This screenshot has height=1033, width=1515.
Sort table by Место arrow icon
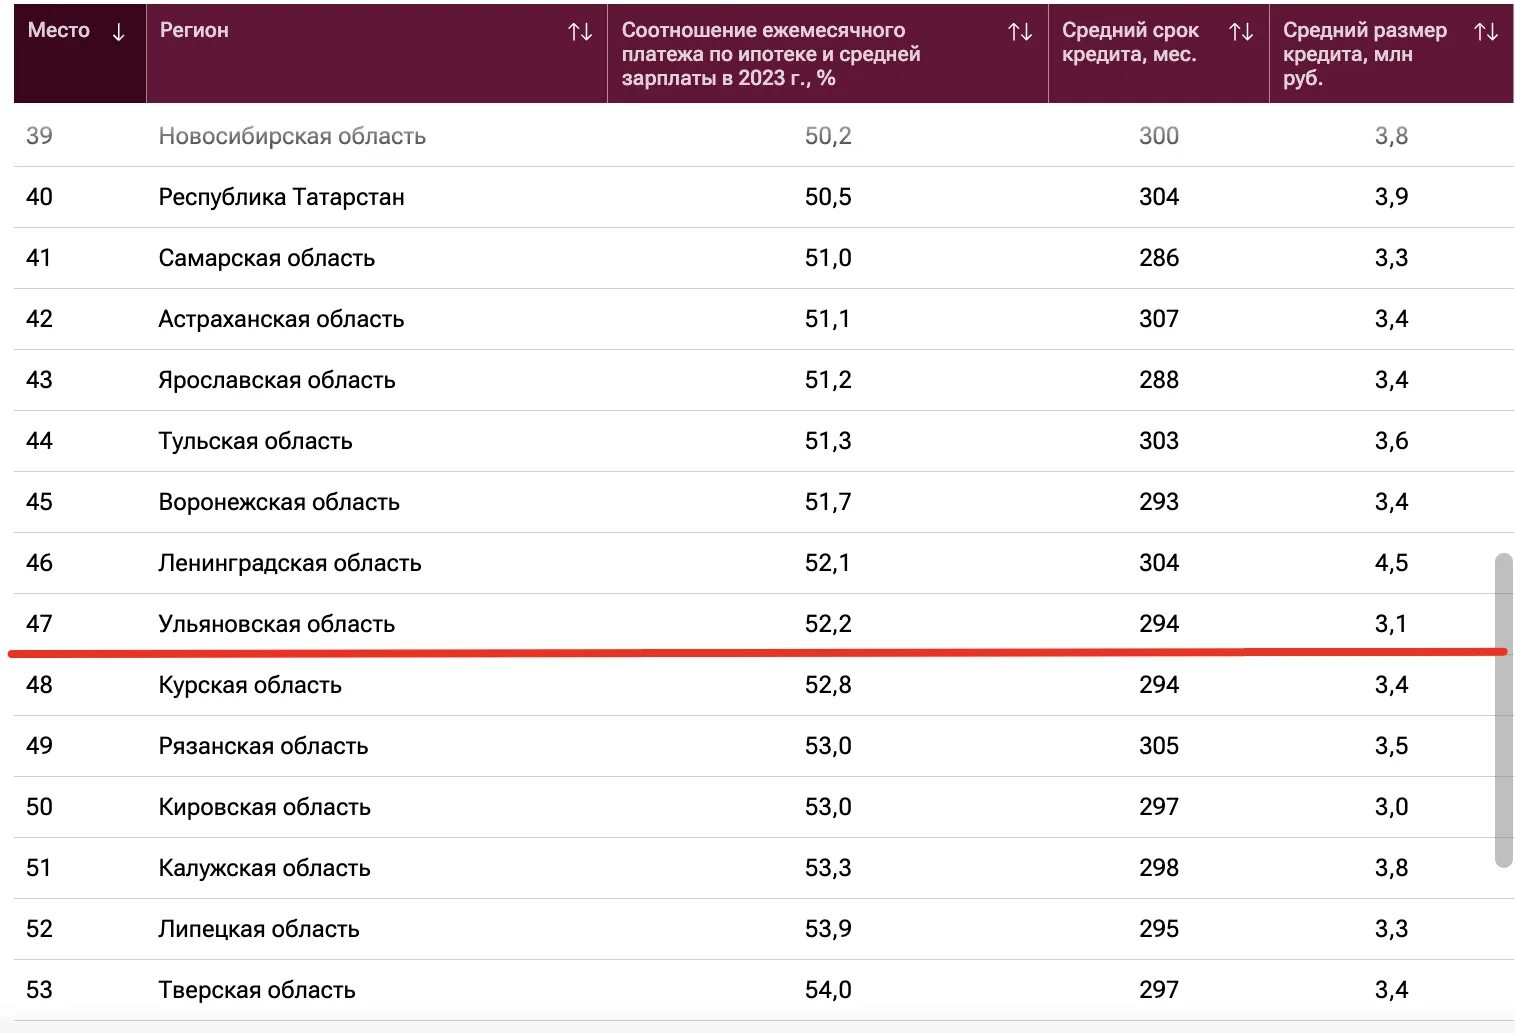(118, 32)
